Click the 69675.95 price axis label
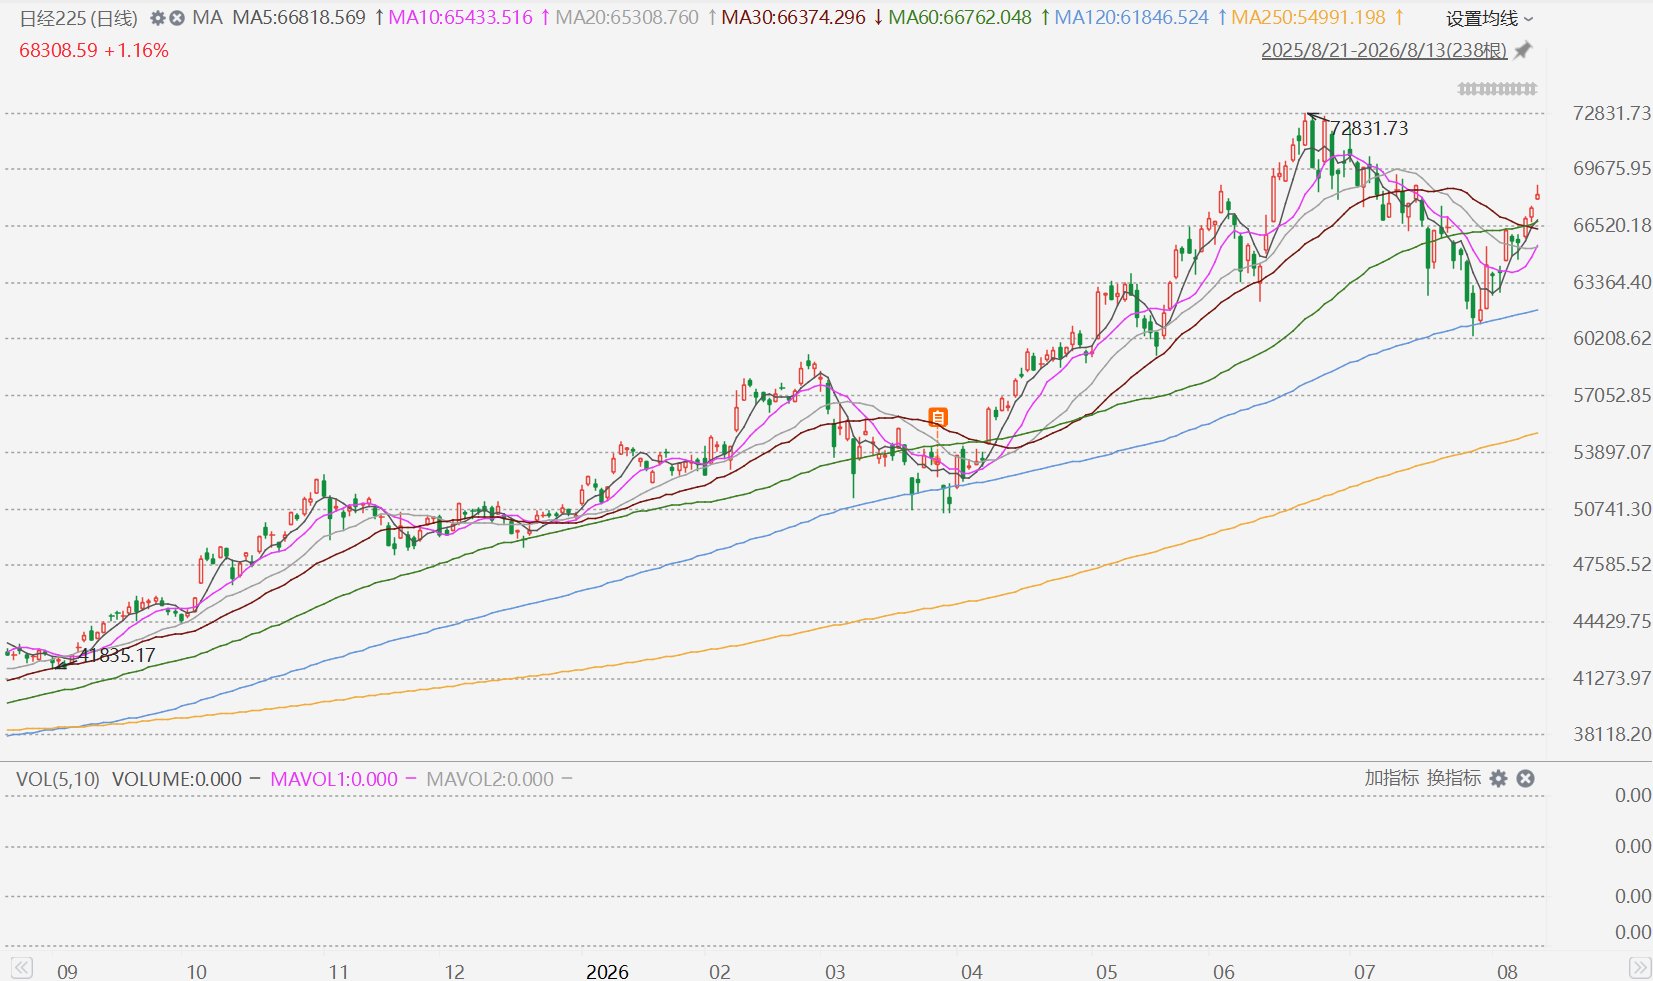 (x=1612, y=168)
